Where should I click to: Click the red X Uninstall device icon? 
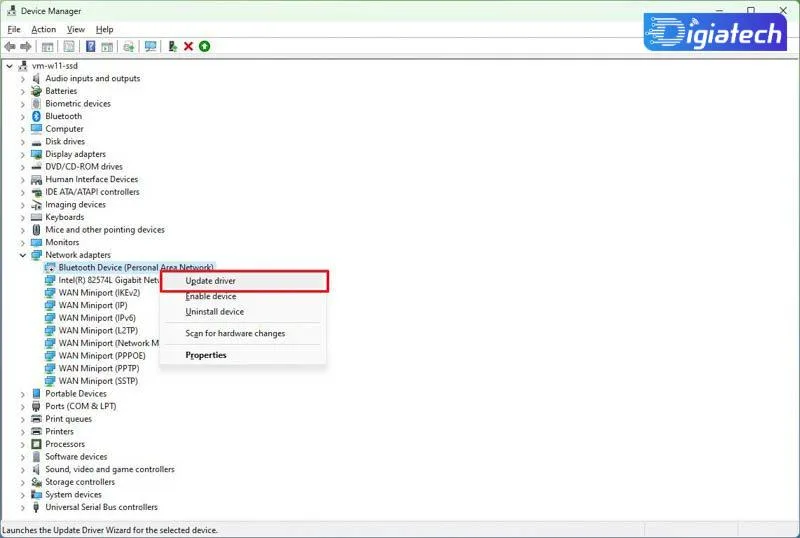coord(188,46)
